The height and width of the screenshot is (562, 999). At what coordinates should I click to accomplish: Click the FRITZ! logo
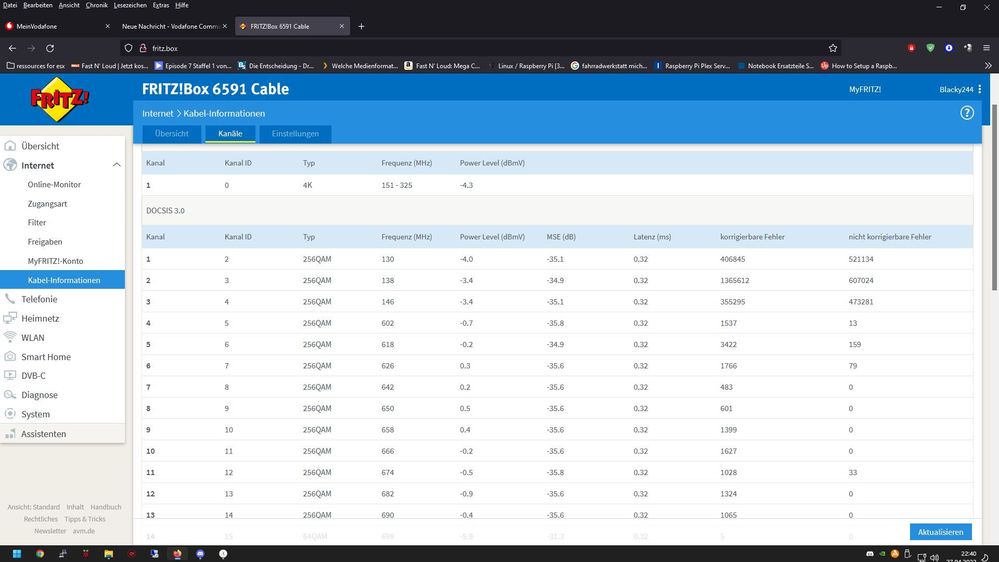(60, 99)
